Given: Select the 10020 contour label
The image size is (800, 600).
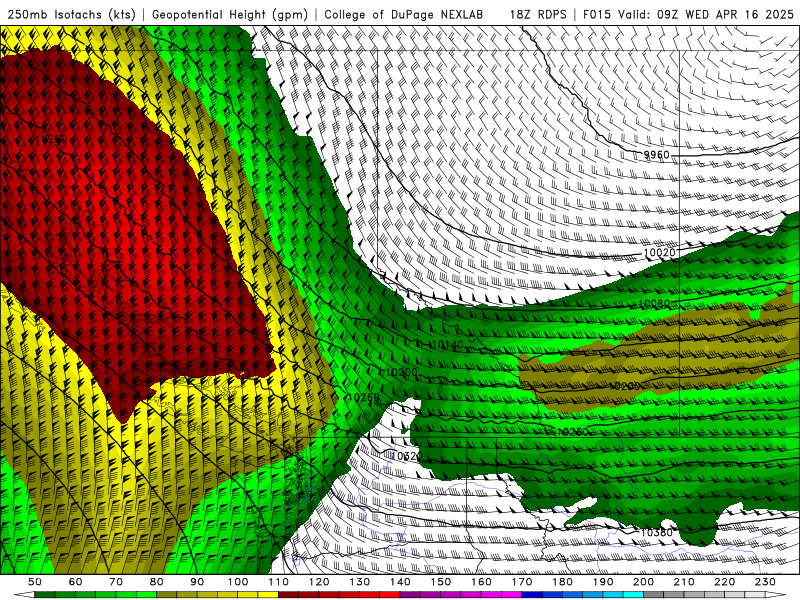Looking at the screenshot, I should pyautogui.click(x=659, y=253).
